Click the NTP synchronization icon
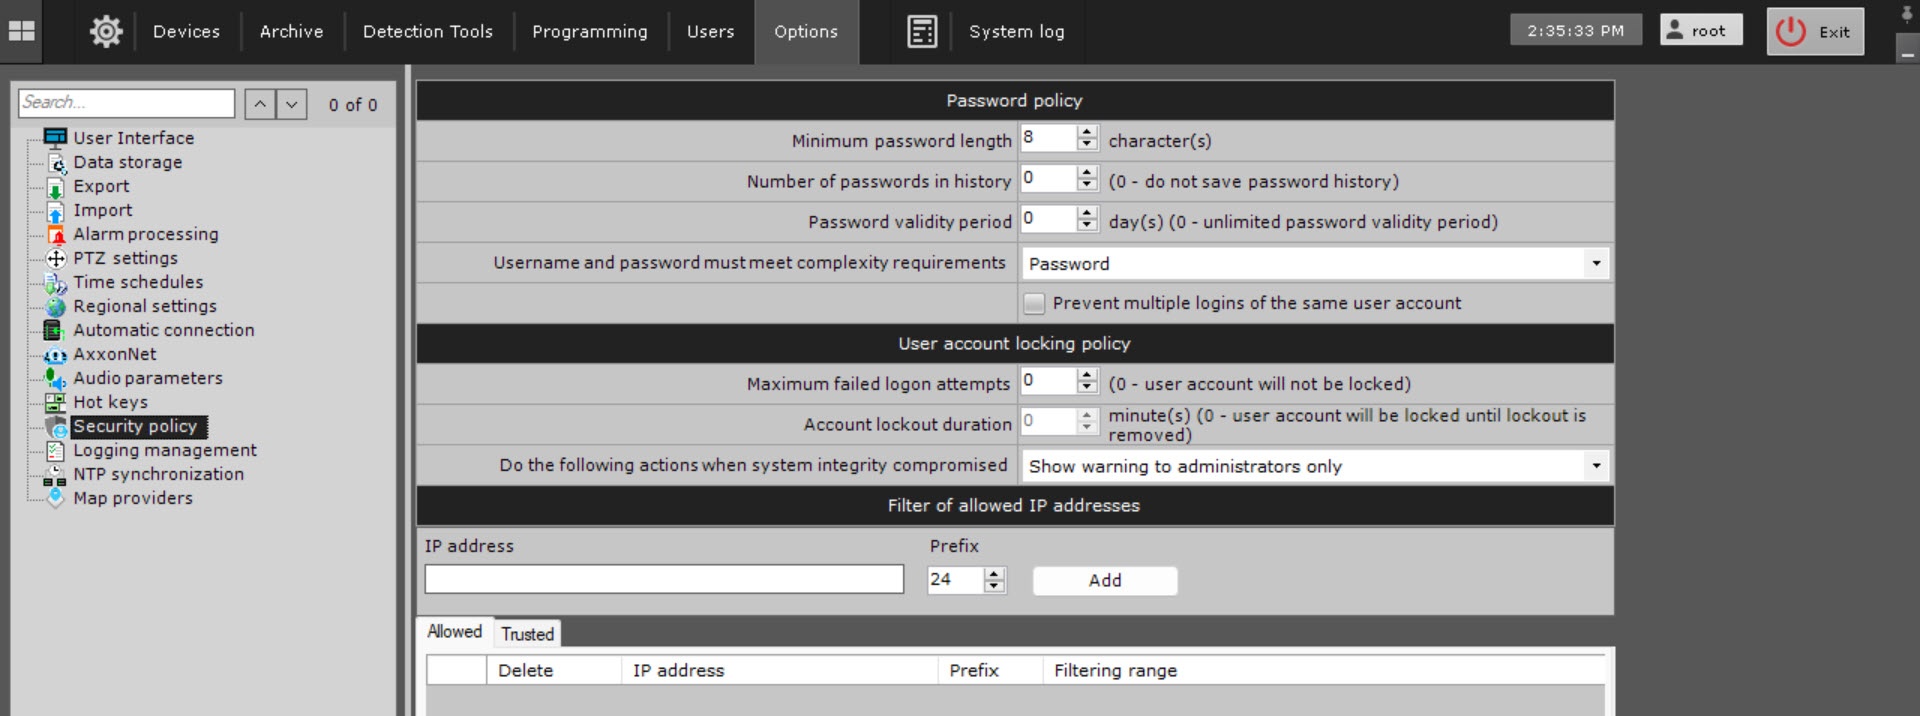This screenshot has width=1920, height=716. click(x=54, y=476)
